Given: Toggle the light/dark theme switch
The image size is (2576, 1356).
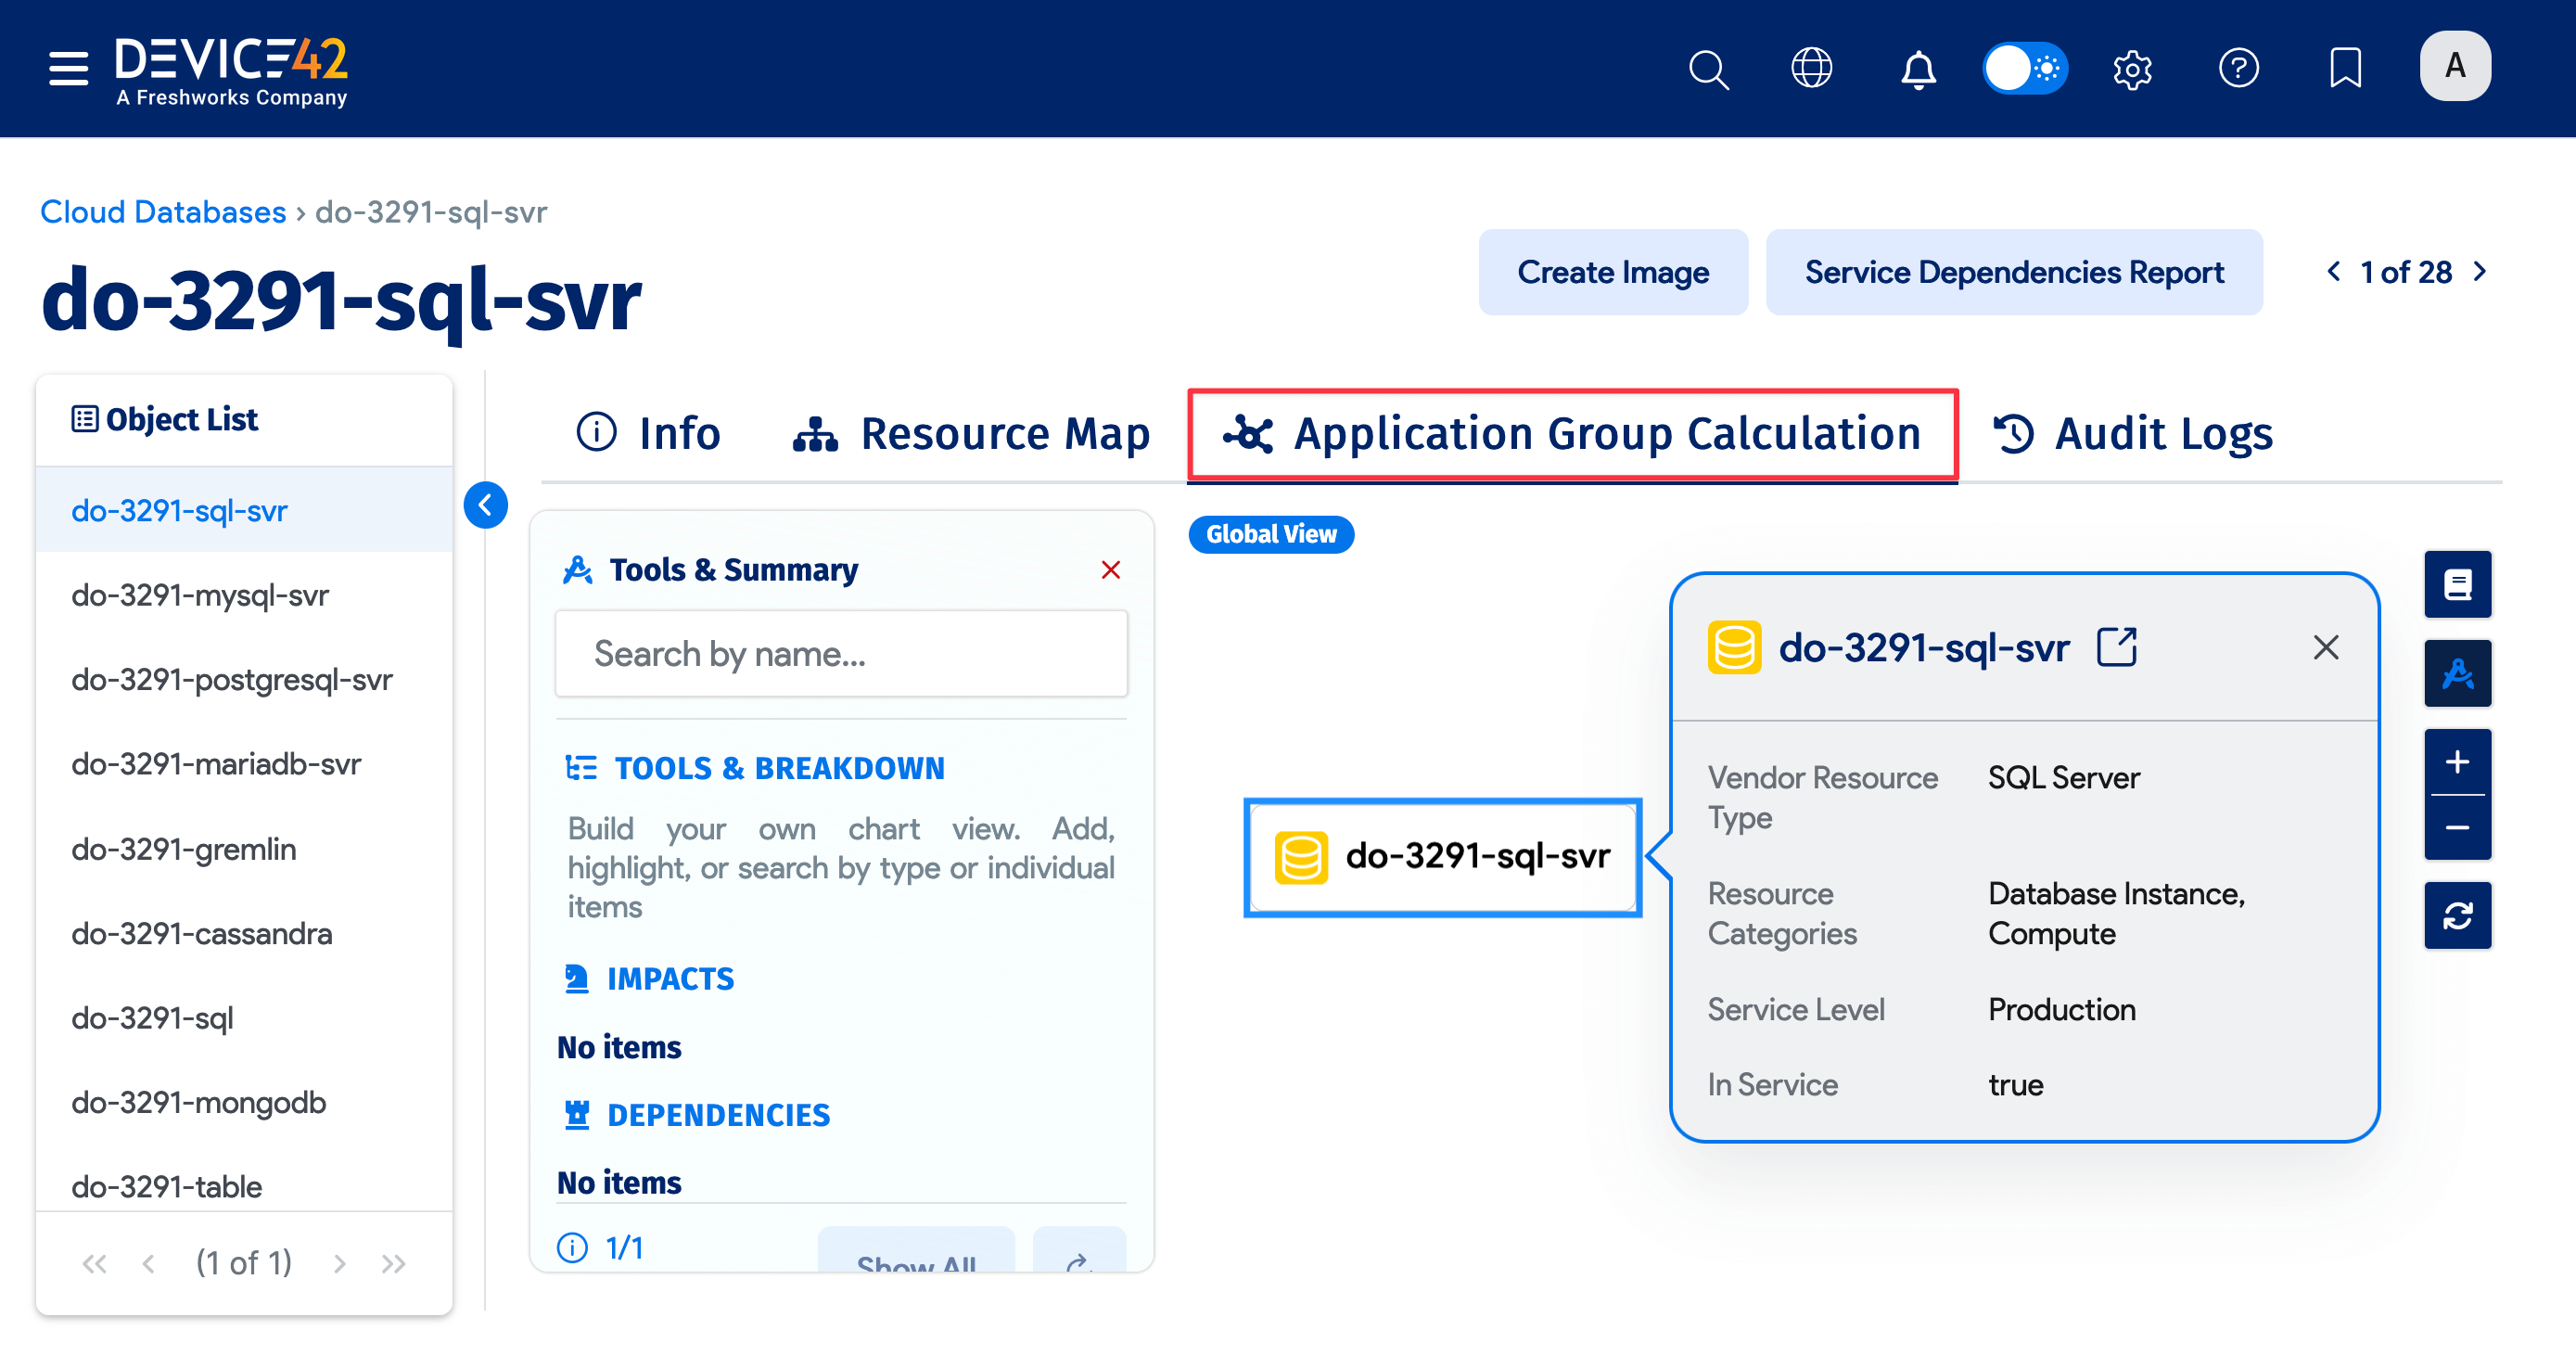Looking at the screenshot, I should coord(2024,68).
